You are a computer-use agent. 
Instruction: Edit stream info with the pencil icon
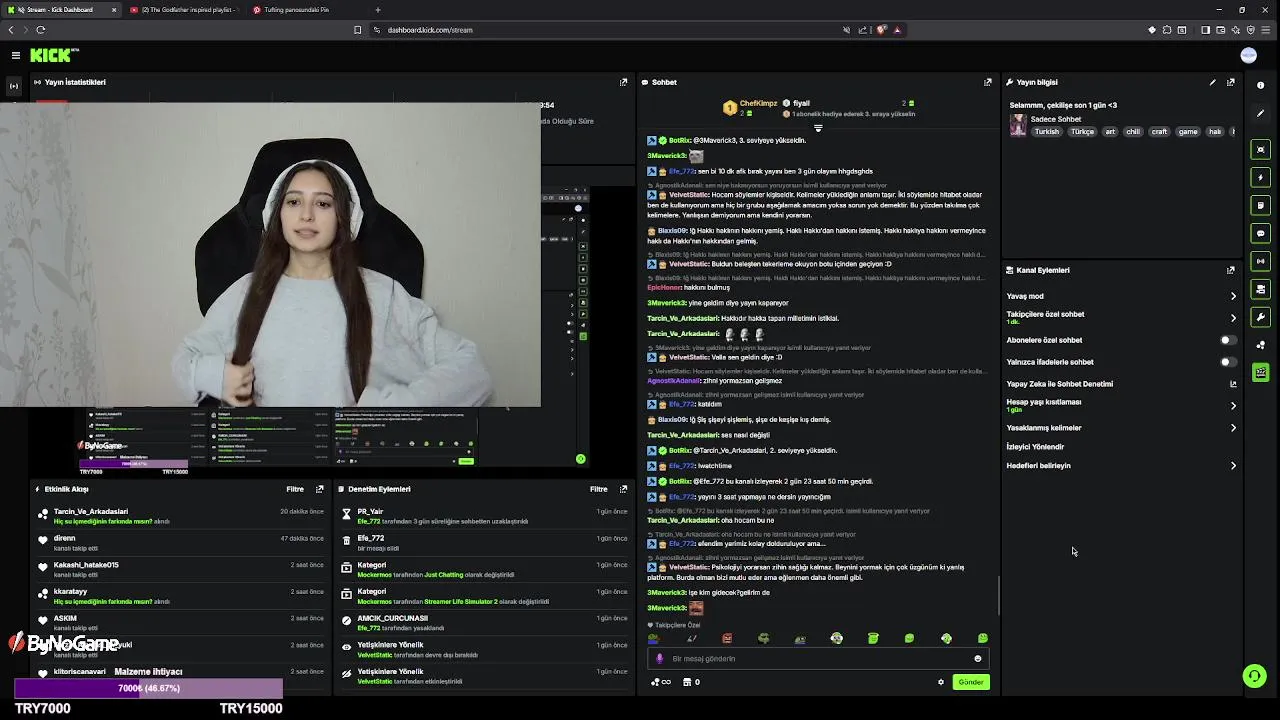tap(1212, 82)
